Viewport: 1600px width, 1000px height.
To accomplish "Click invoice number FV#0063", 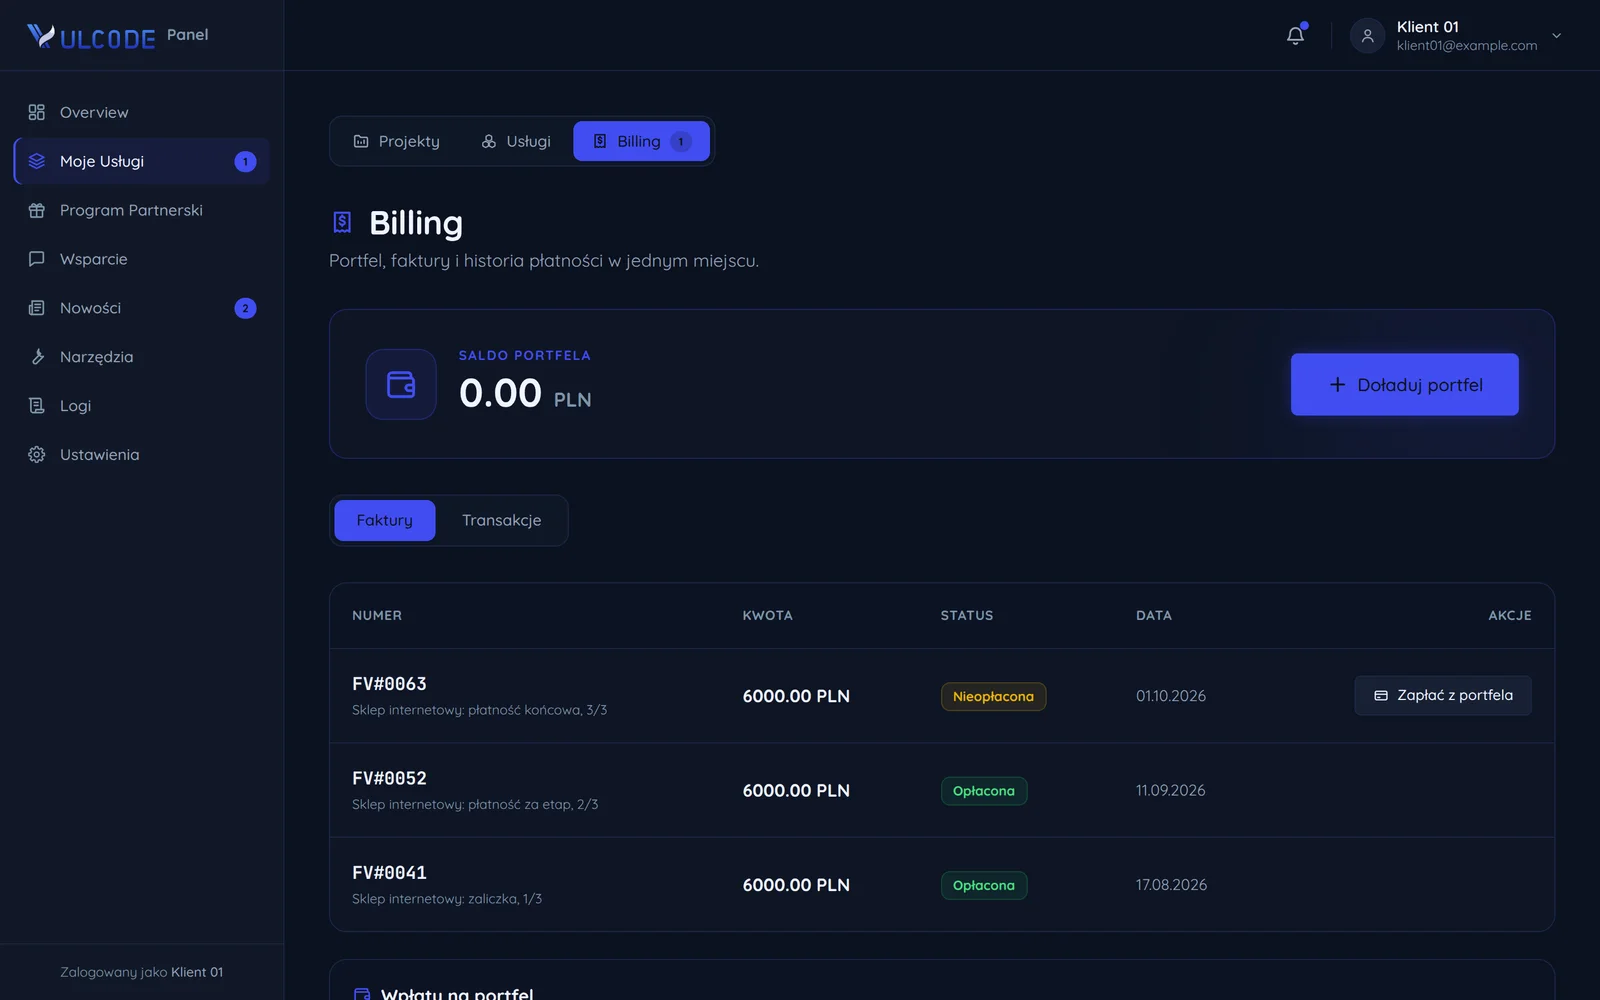I will pos(389,684).
